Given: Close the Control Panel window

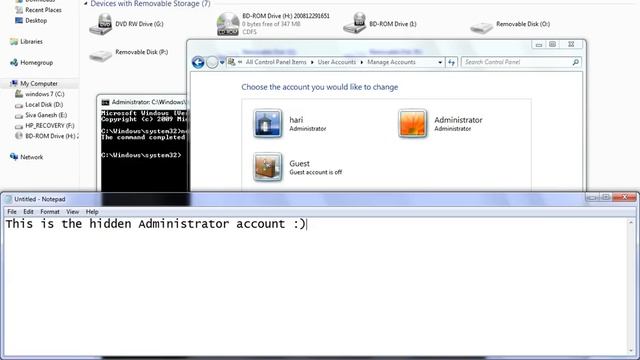Looking at the screenshot, I should 571,44.
